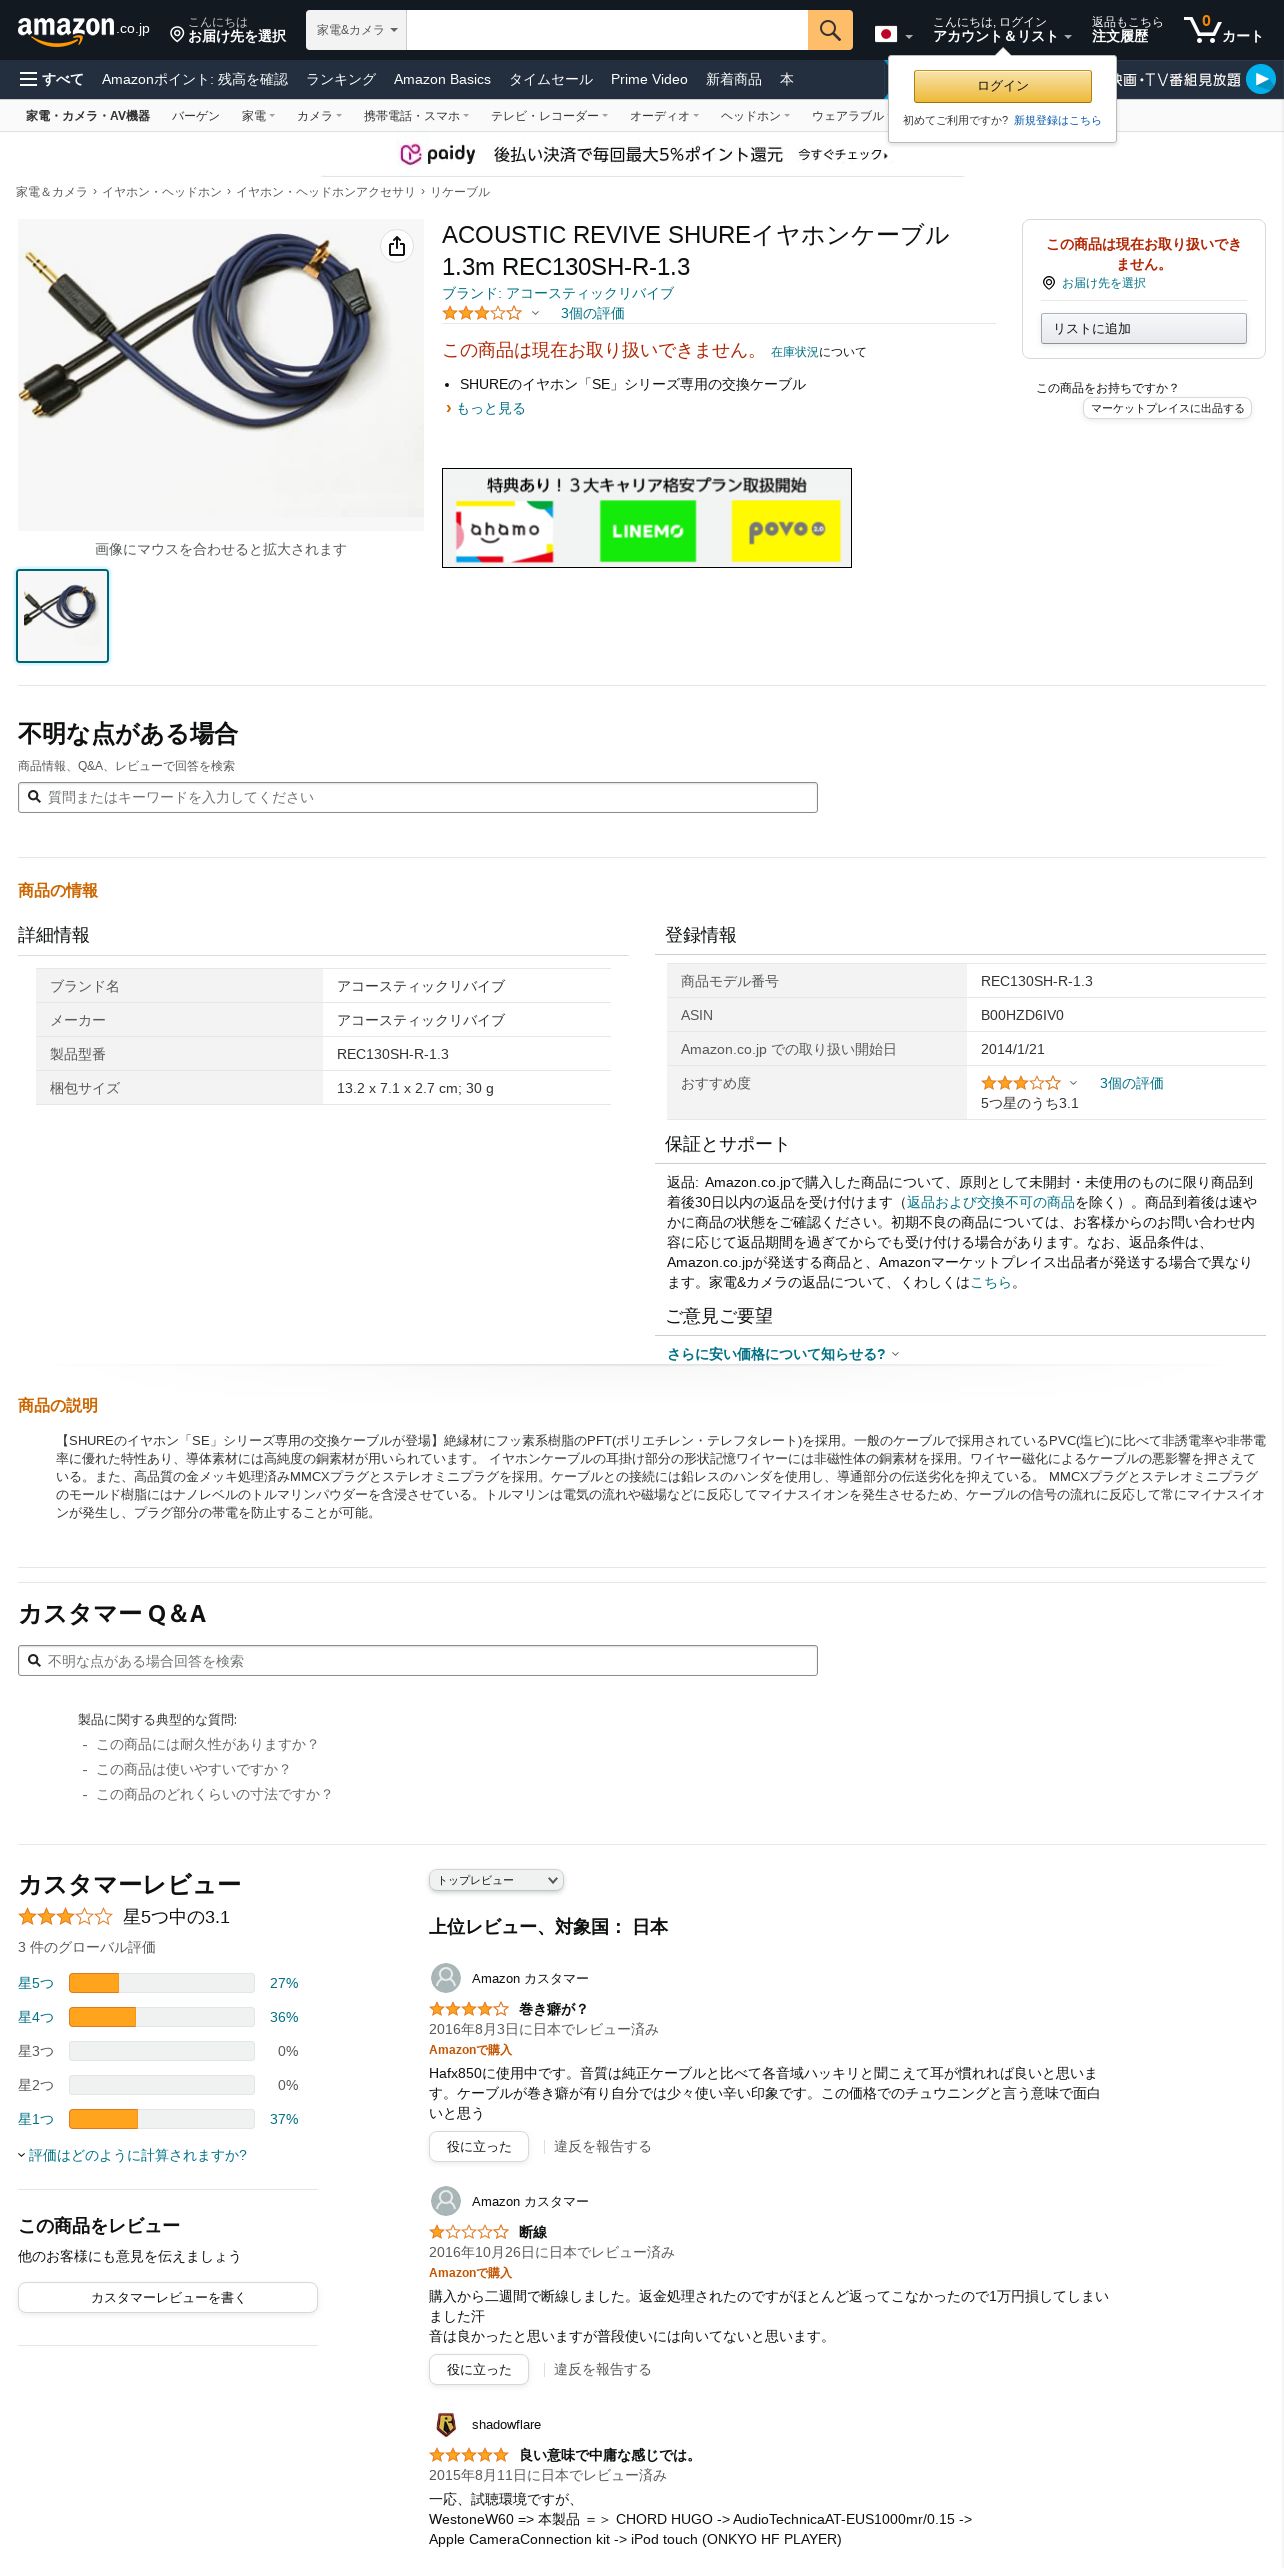
Task: Click the orange search magnifier button
Action: (830, 30)
